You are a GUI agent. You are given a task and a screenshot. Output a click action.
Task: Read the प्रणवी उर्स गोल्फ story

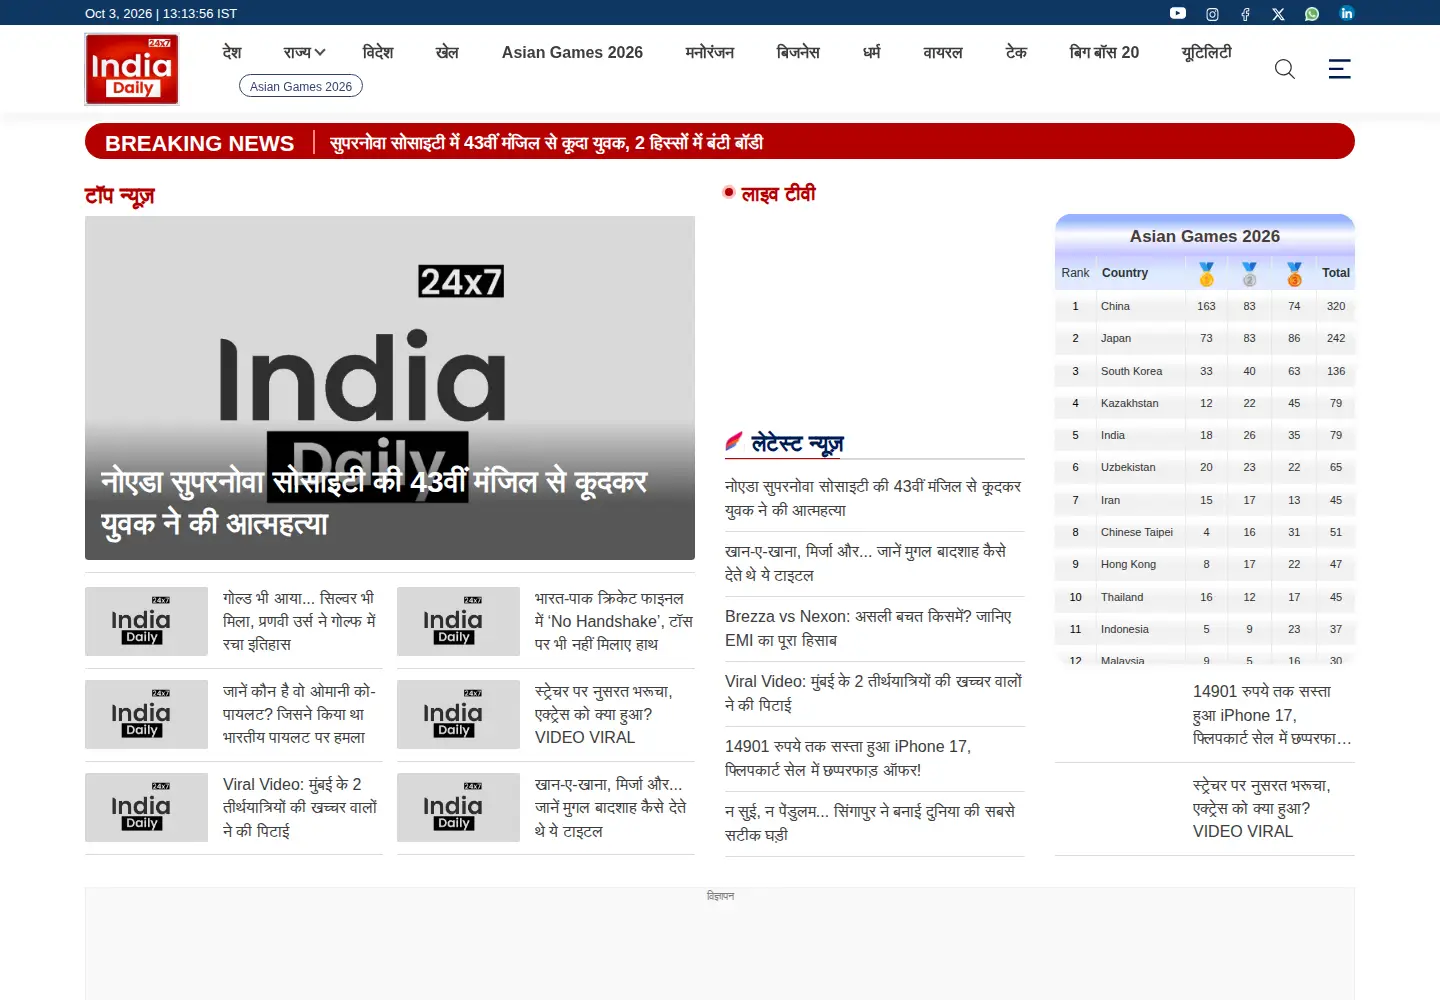tap(300, 621)
